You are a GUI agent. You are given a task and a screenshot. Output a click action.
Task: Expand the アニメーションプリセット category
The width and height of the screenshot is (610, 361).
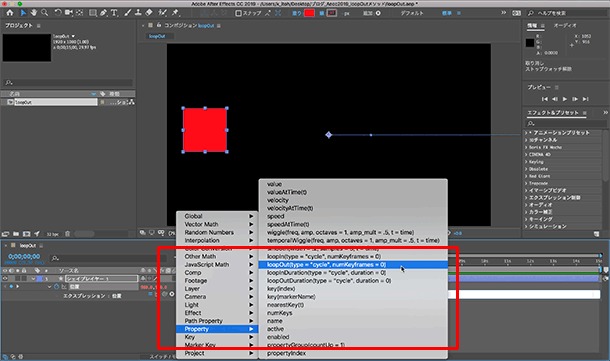[x=526, y=133]
